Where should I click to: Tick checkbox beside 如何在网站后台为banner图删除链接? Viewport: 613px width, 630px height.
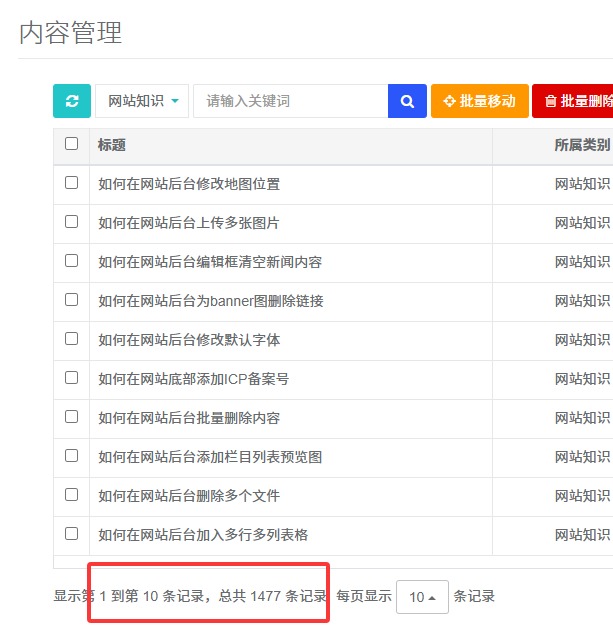click(x=71, y=300)
